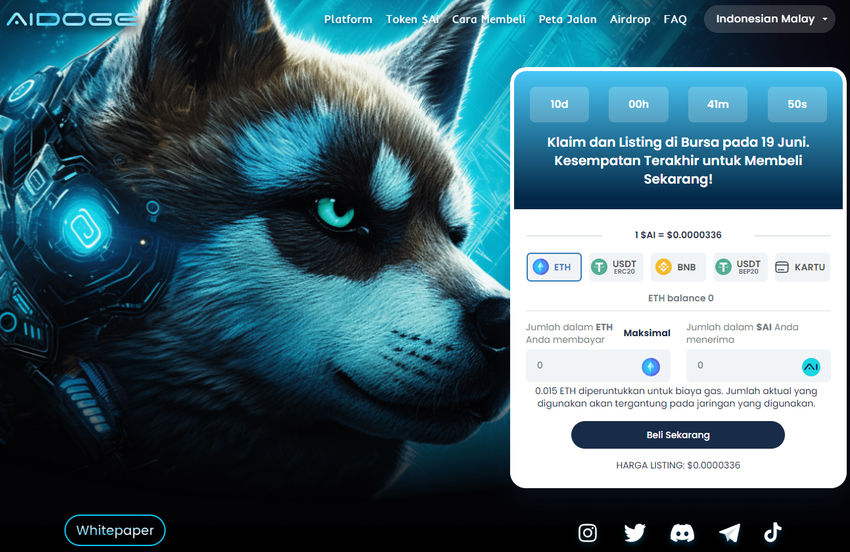Open the Twitter social link

point(635,532)
